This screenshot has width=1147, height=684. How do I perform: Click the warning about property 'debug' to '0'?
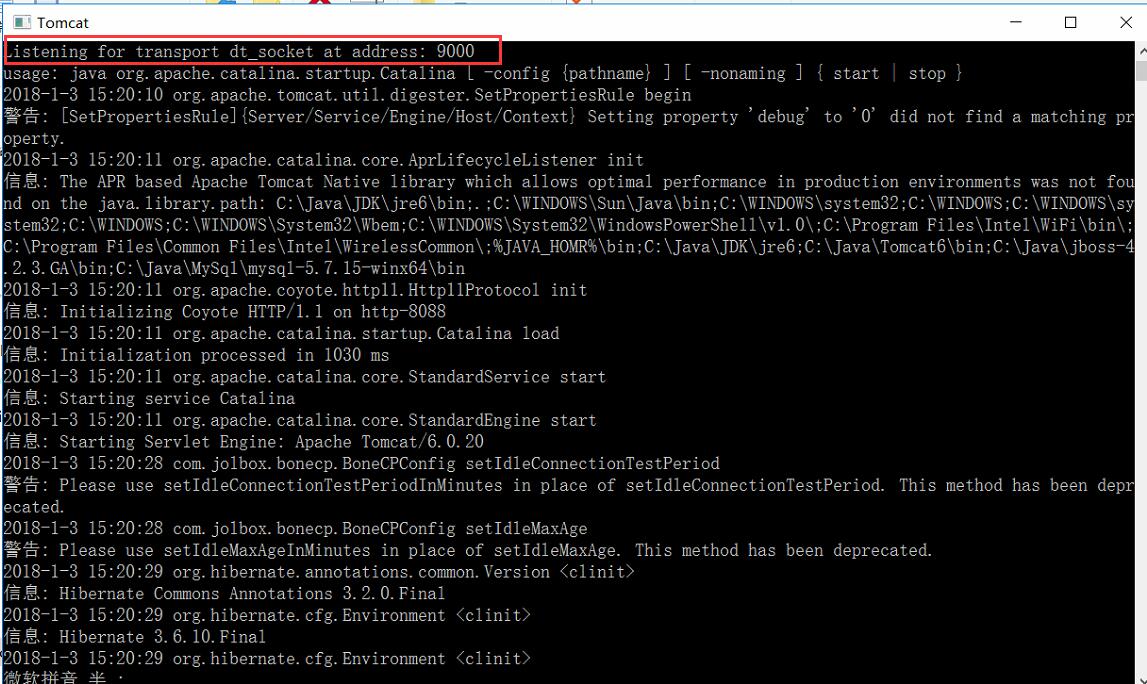click(x=568, y=116)
